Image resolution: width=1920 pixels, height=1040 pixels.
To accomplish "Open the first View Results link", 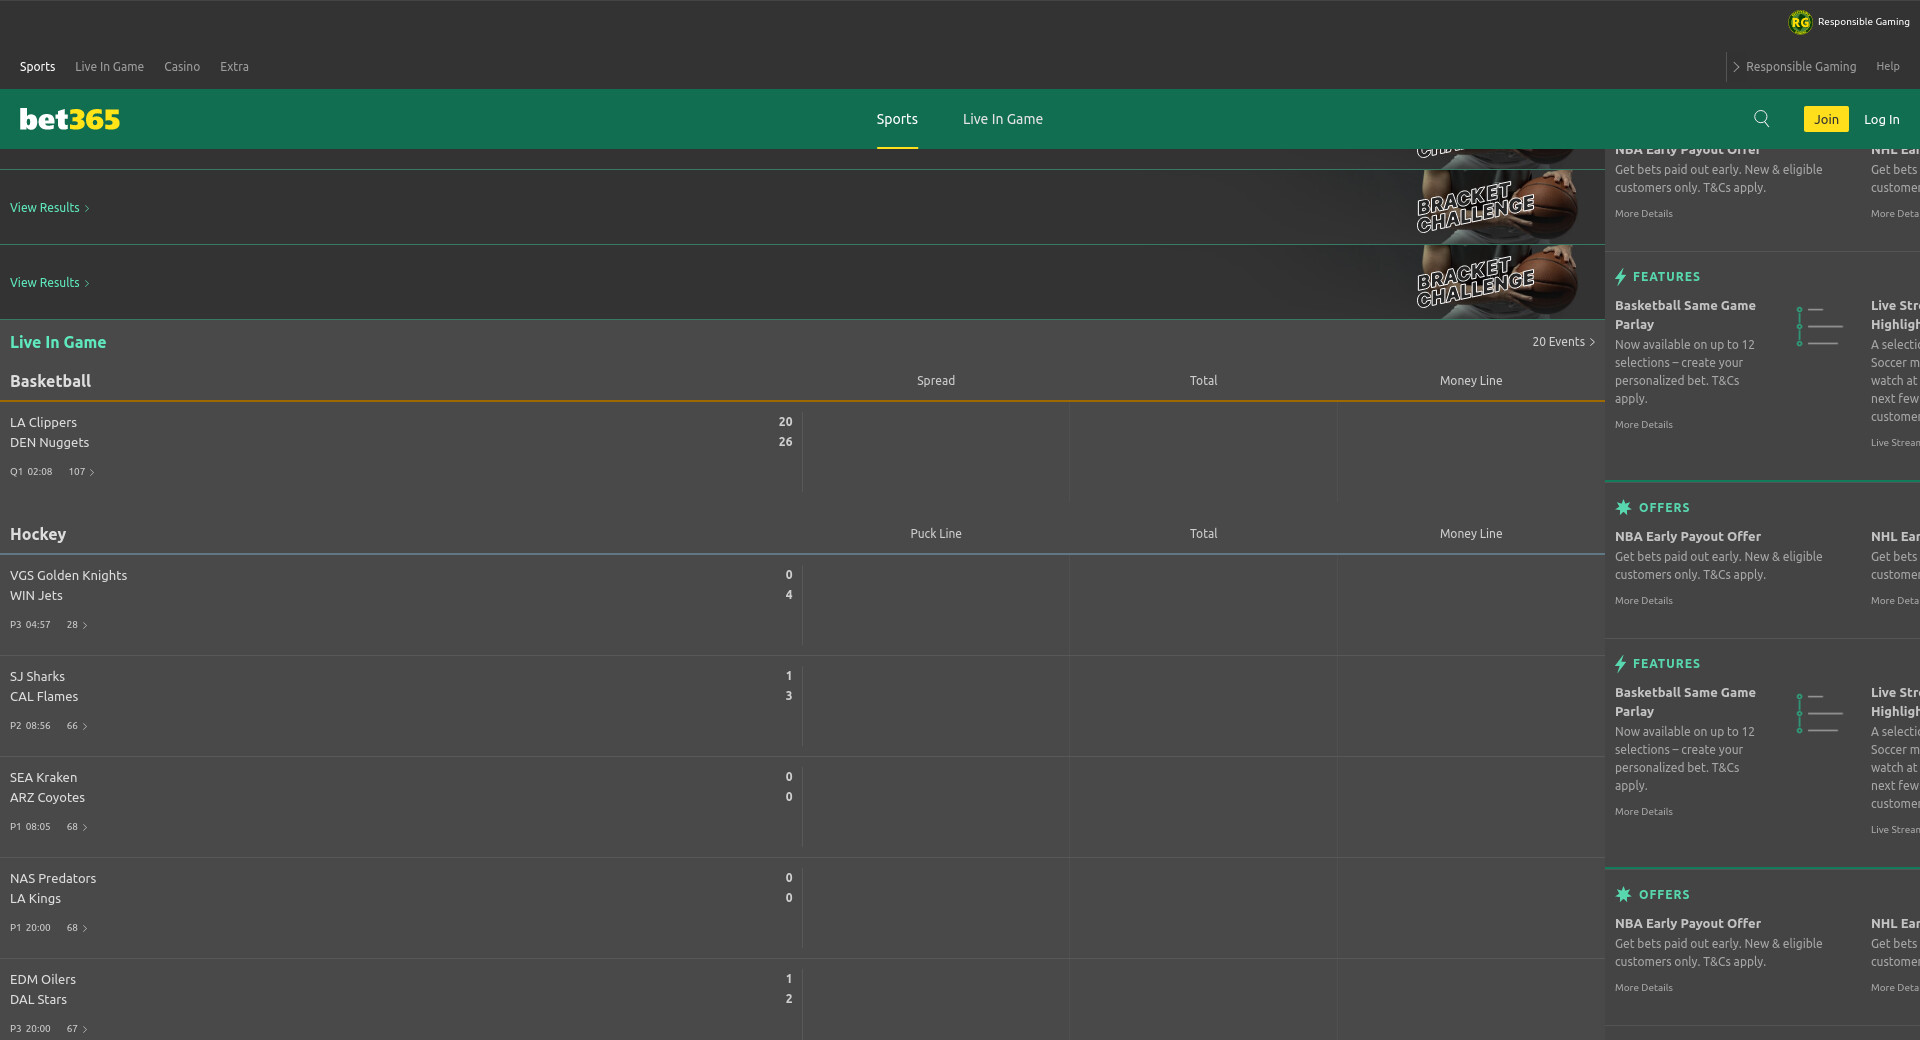I will (x=49, y=208).
